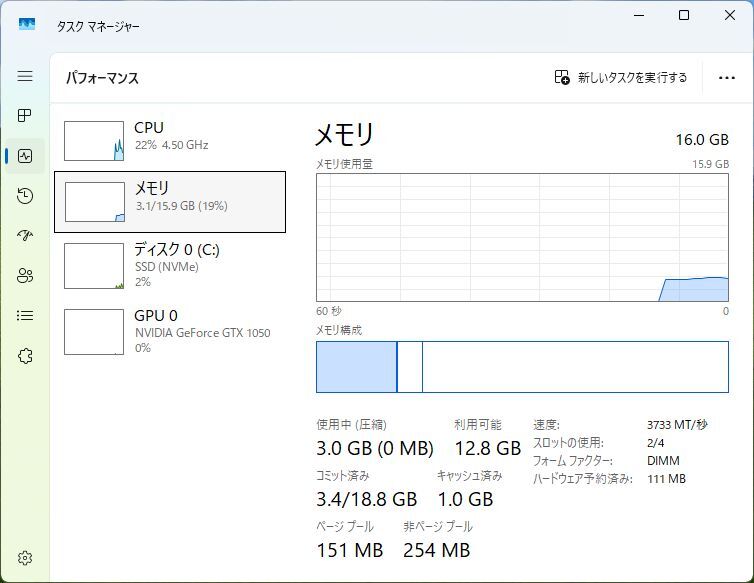Open Task Manager settings gear
Image resolution: width=754 pixels, height=583 pixels.
click(x=25, y=558)
